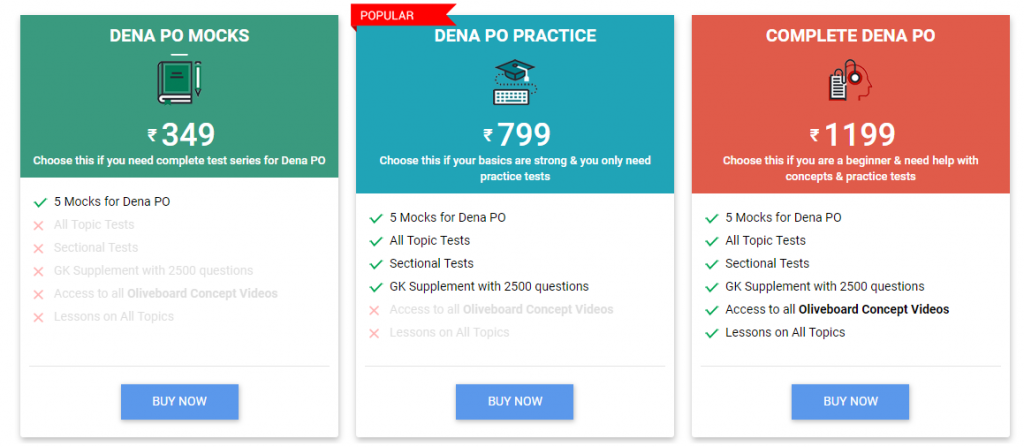Click bold Oliveboard Concept Videos text in Complete plan
The image size is (1024, 447).
[x=874, y=309]
